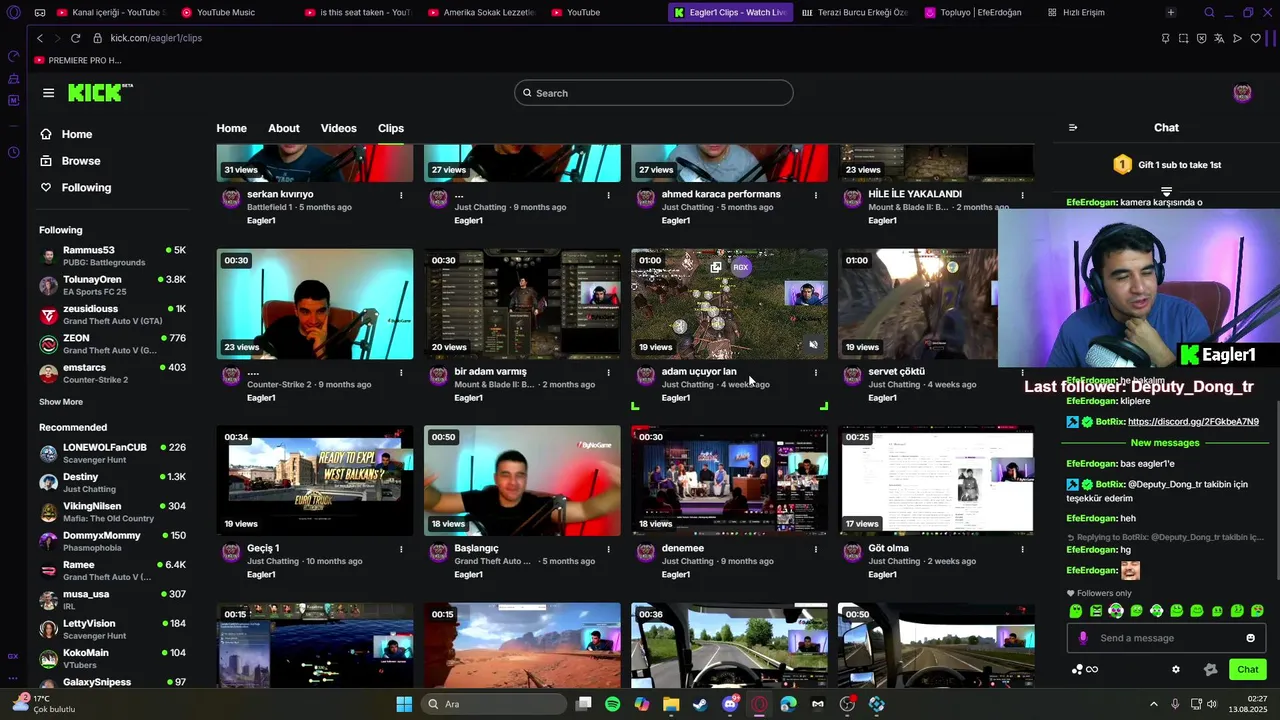
Task: Open options for 'servet çöktü' clip
Action: (1022, 372)
